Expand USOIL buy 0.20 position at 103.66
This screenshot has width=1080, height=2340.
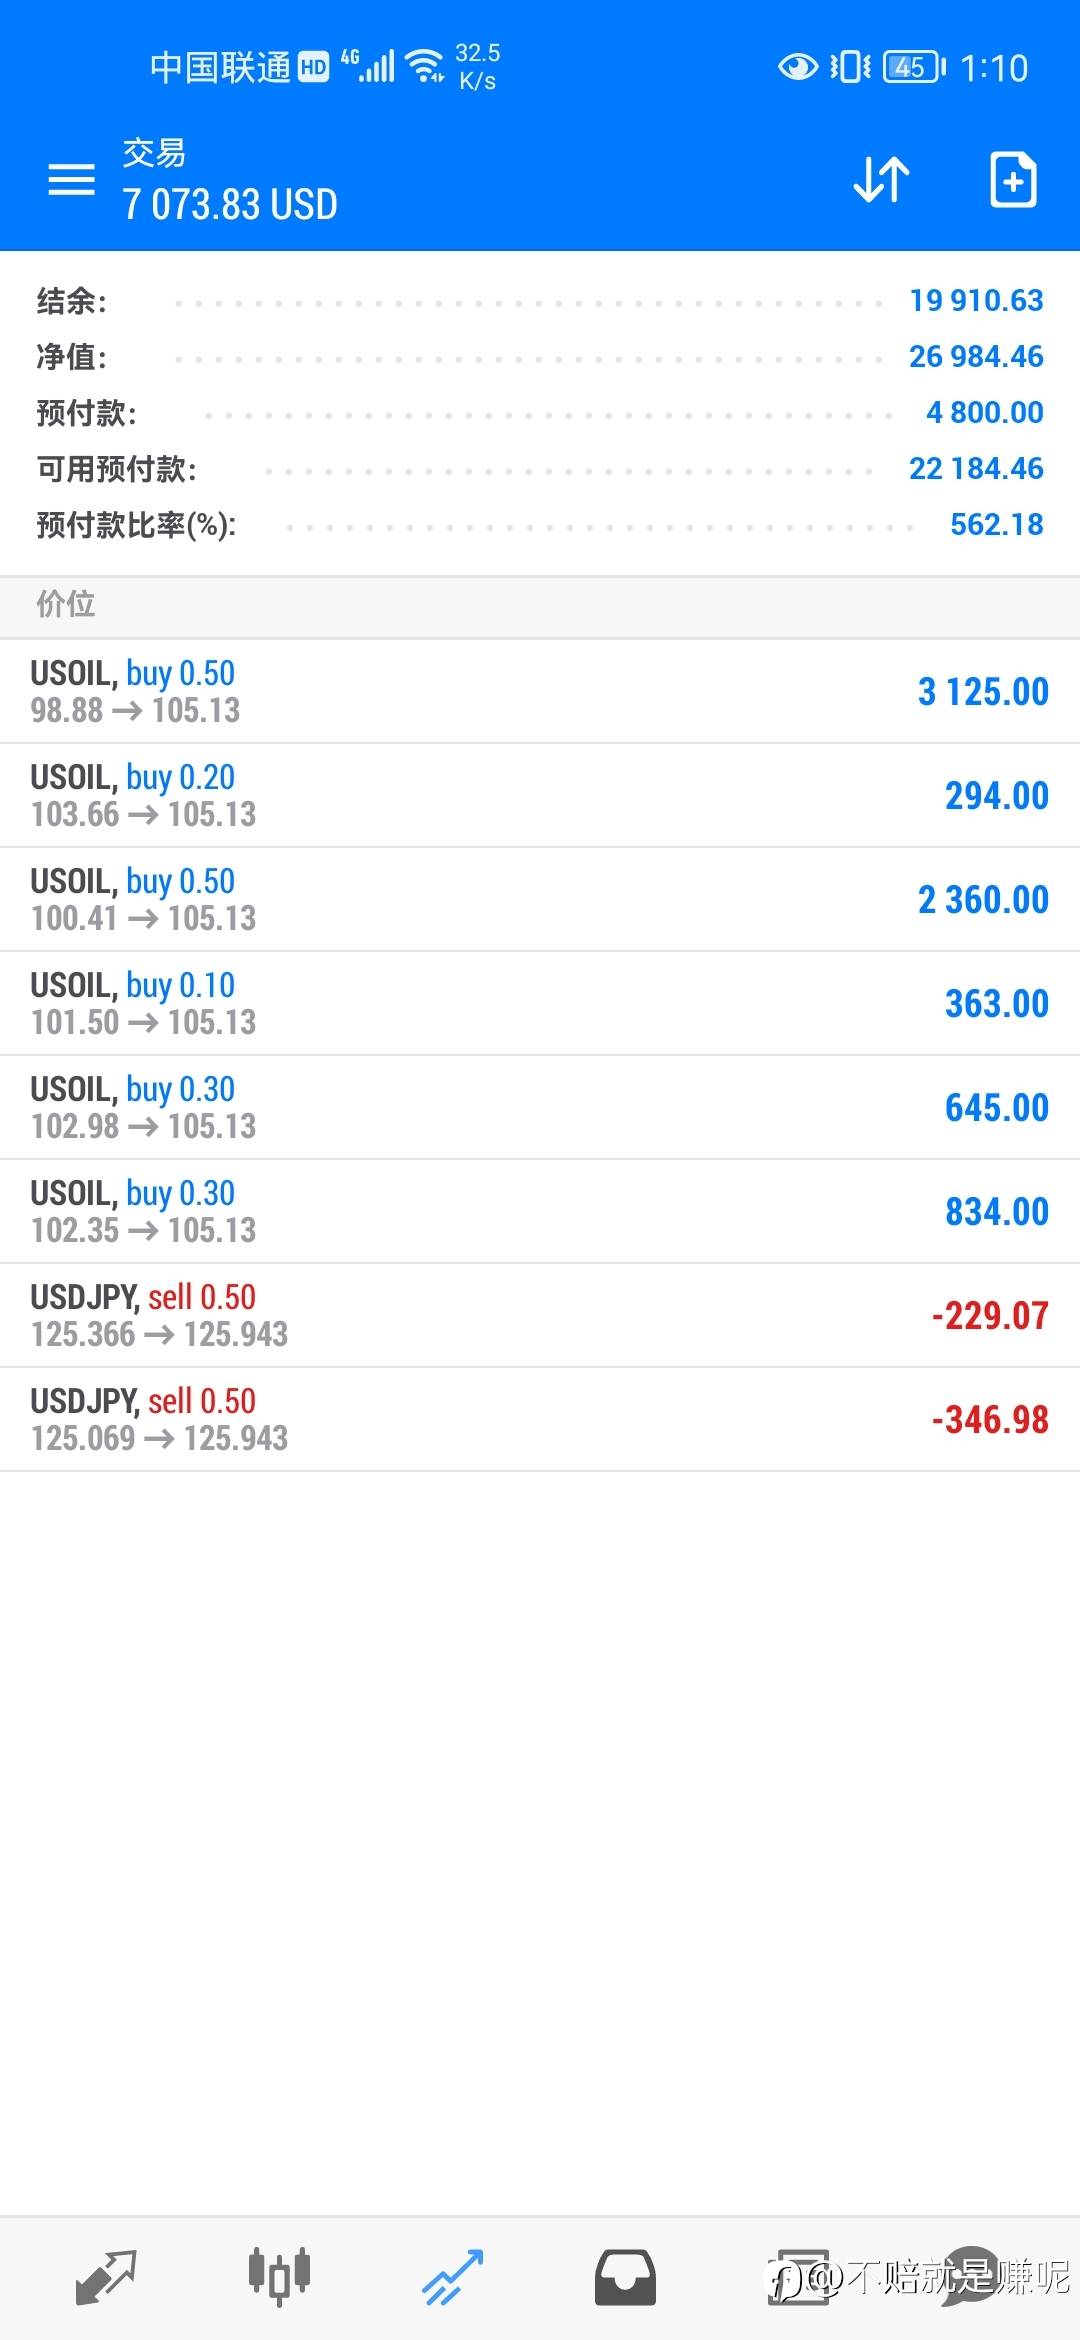coord(540,795)
